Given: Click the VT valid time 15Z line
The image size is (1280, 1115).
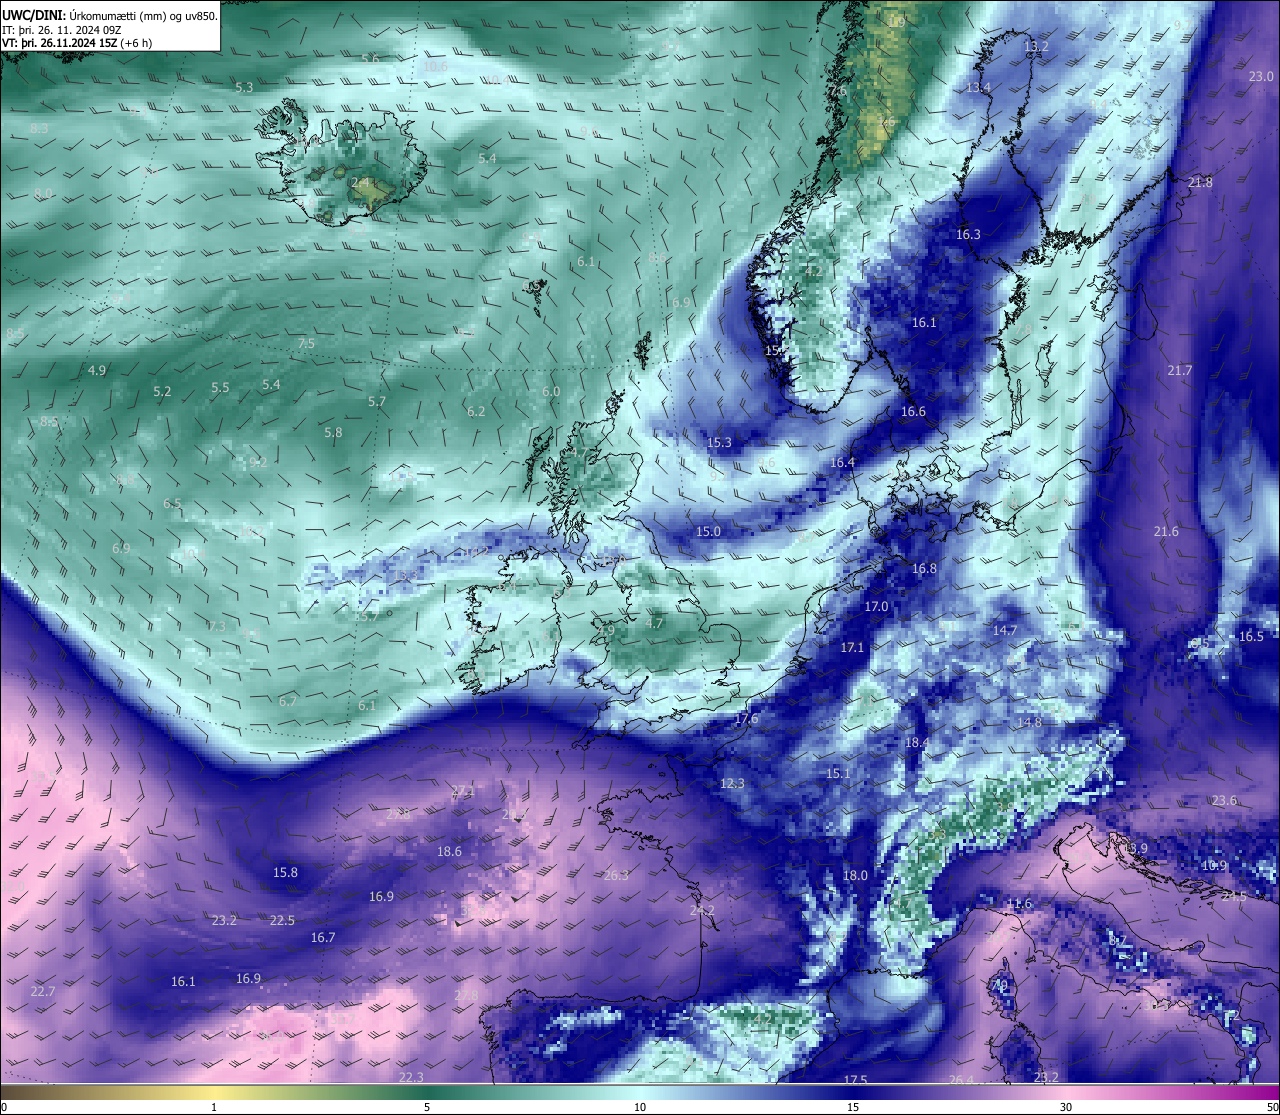Looking at the screenshot, I should [77, 43].
